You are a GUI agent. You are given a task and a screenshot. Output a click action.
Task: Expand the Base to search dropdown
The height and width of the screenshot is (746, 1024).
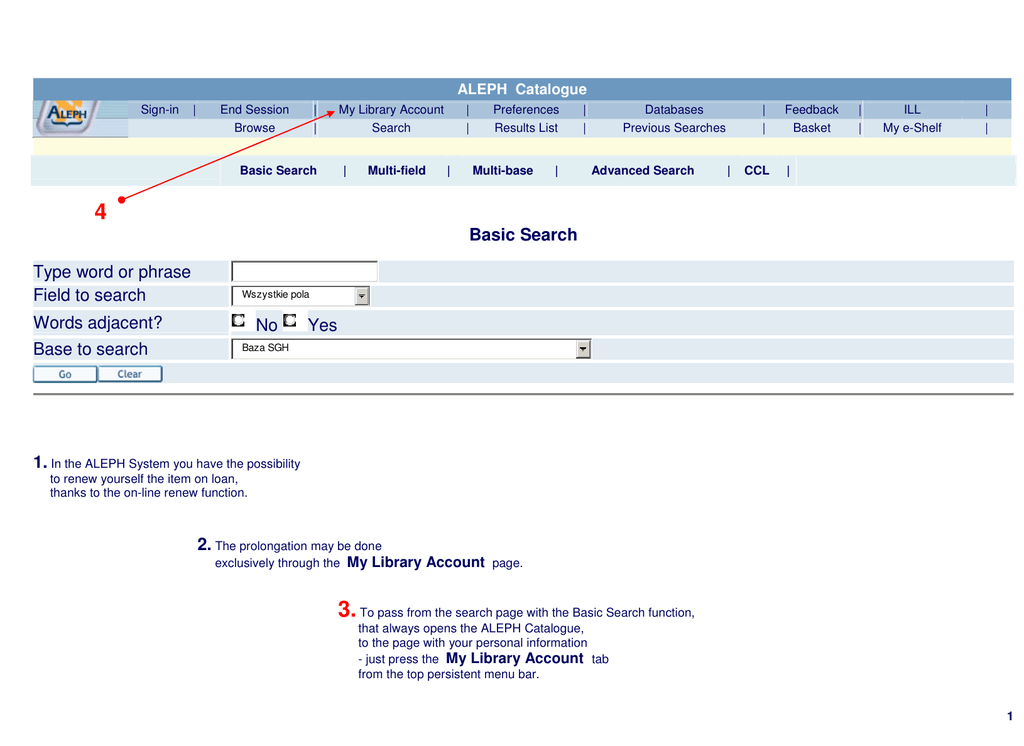(583, 349)
